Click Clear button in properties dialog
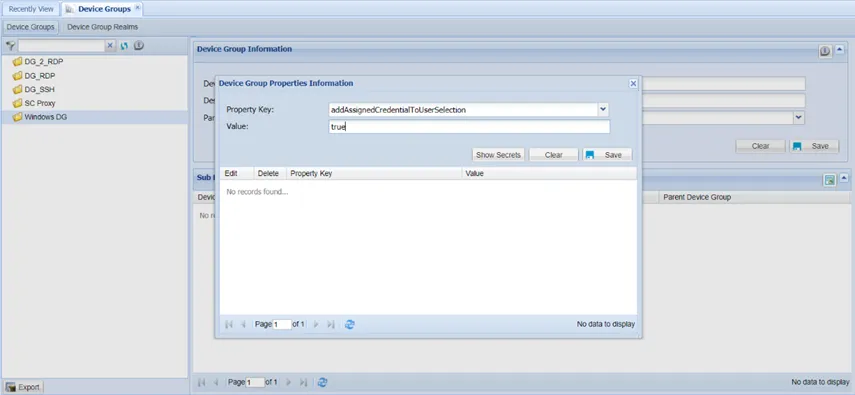 (553, 155)
